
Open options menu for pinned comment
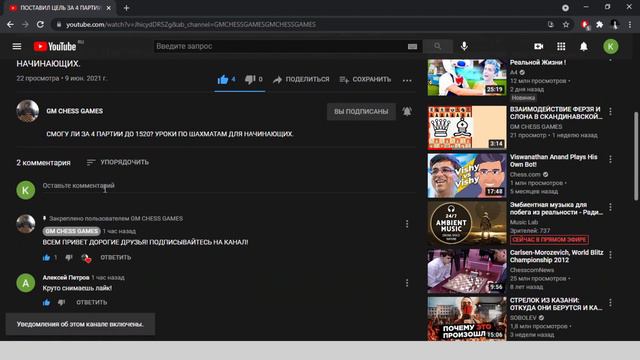tap(407, 224)
